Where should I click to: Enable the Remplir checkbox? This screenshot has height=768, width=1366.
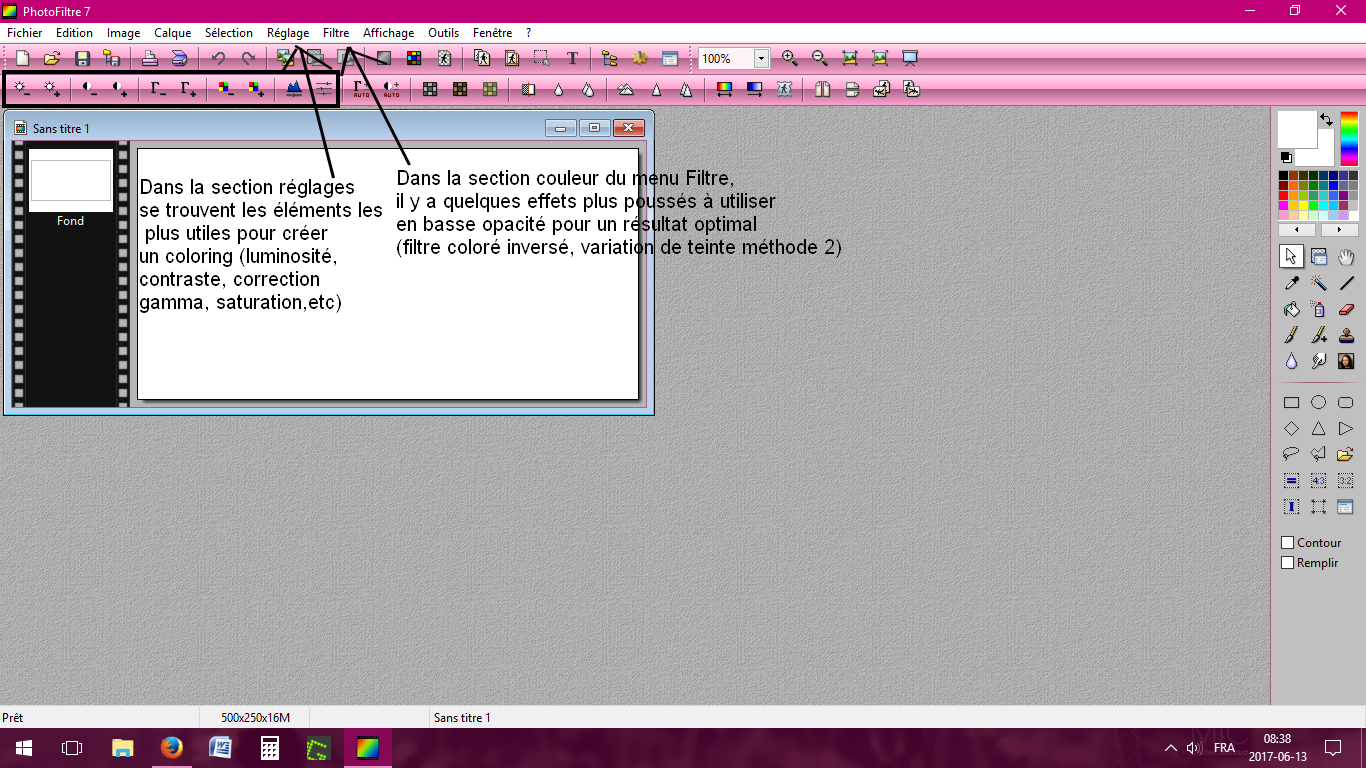click(1288, 563)
